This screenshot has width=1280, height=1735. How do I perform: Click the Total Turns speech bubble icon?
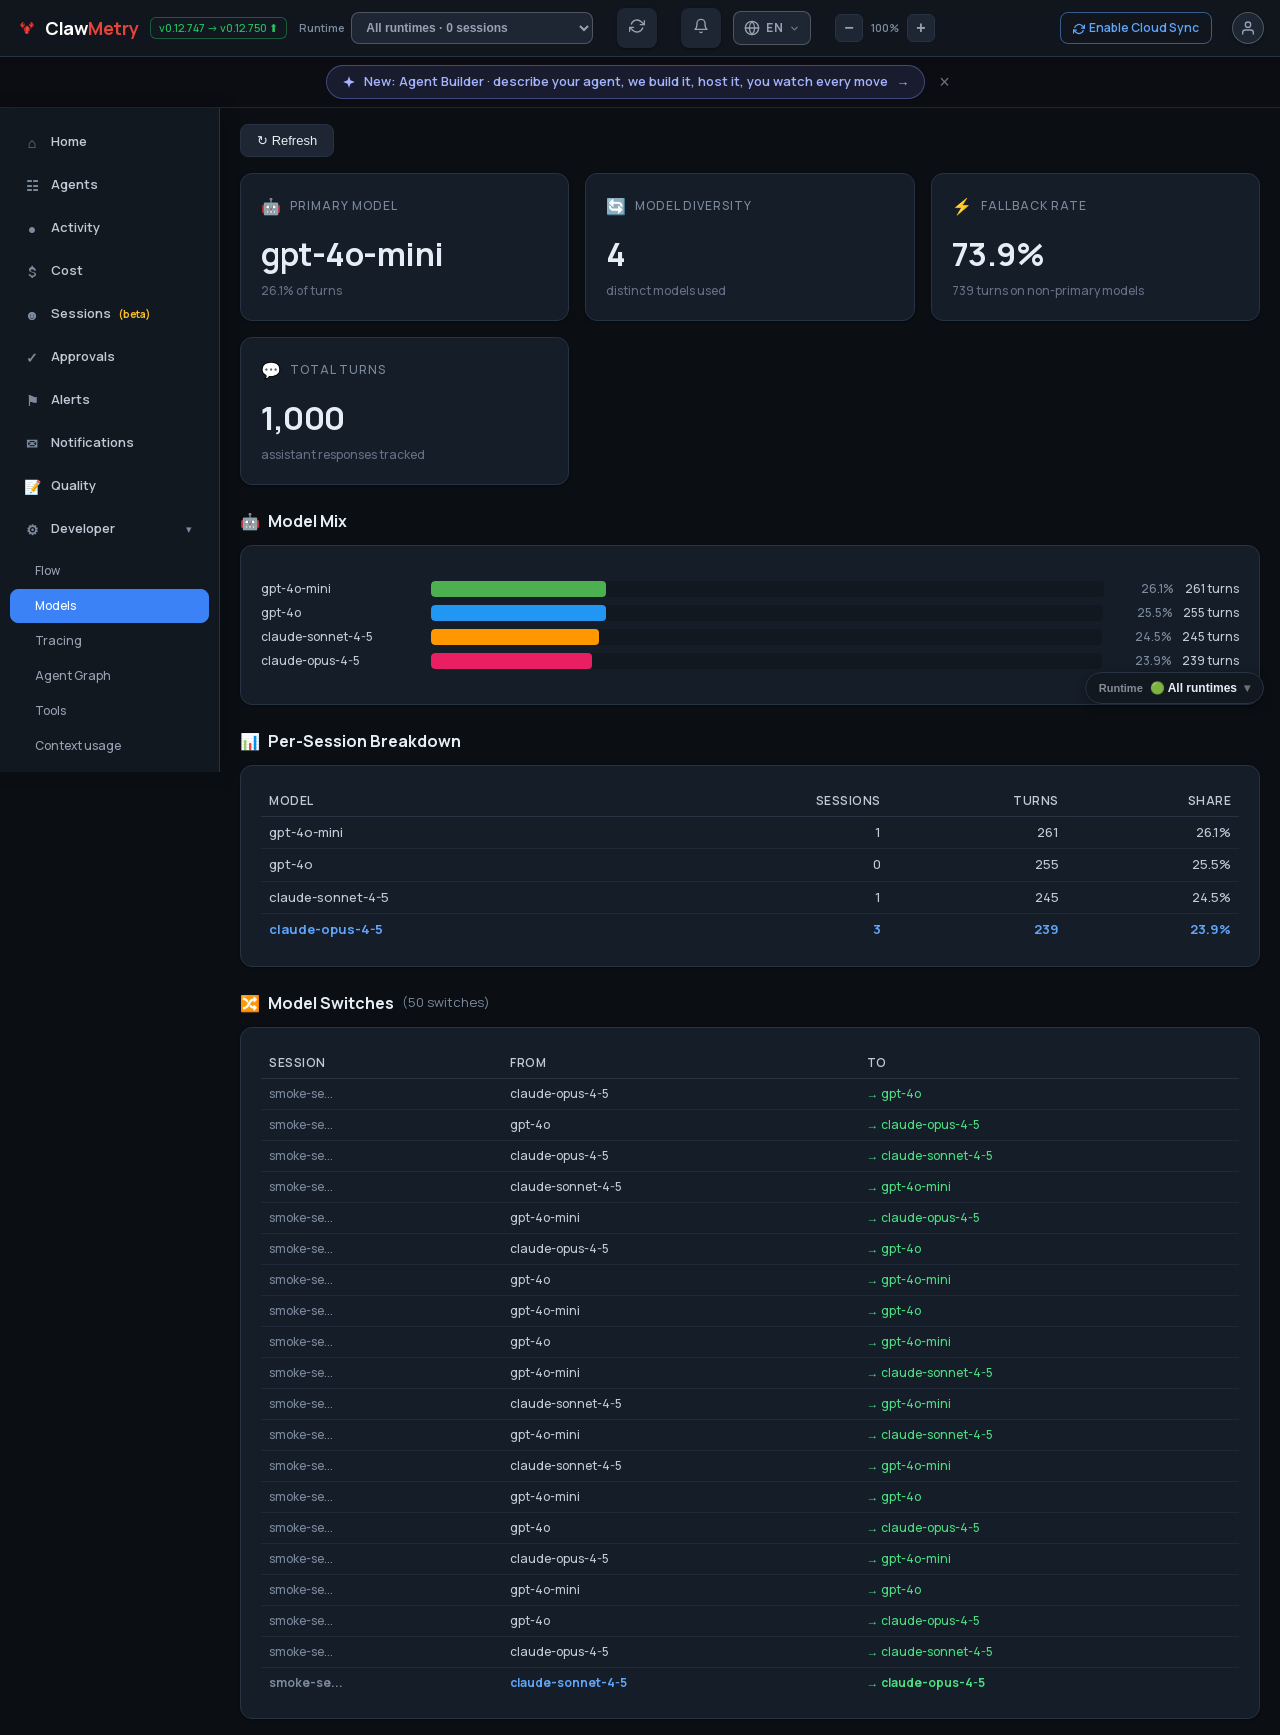[271, 371]
